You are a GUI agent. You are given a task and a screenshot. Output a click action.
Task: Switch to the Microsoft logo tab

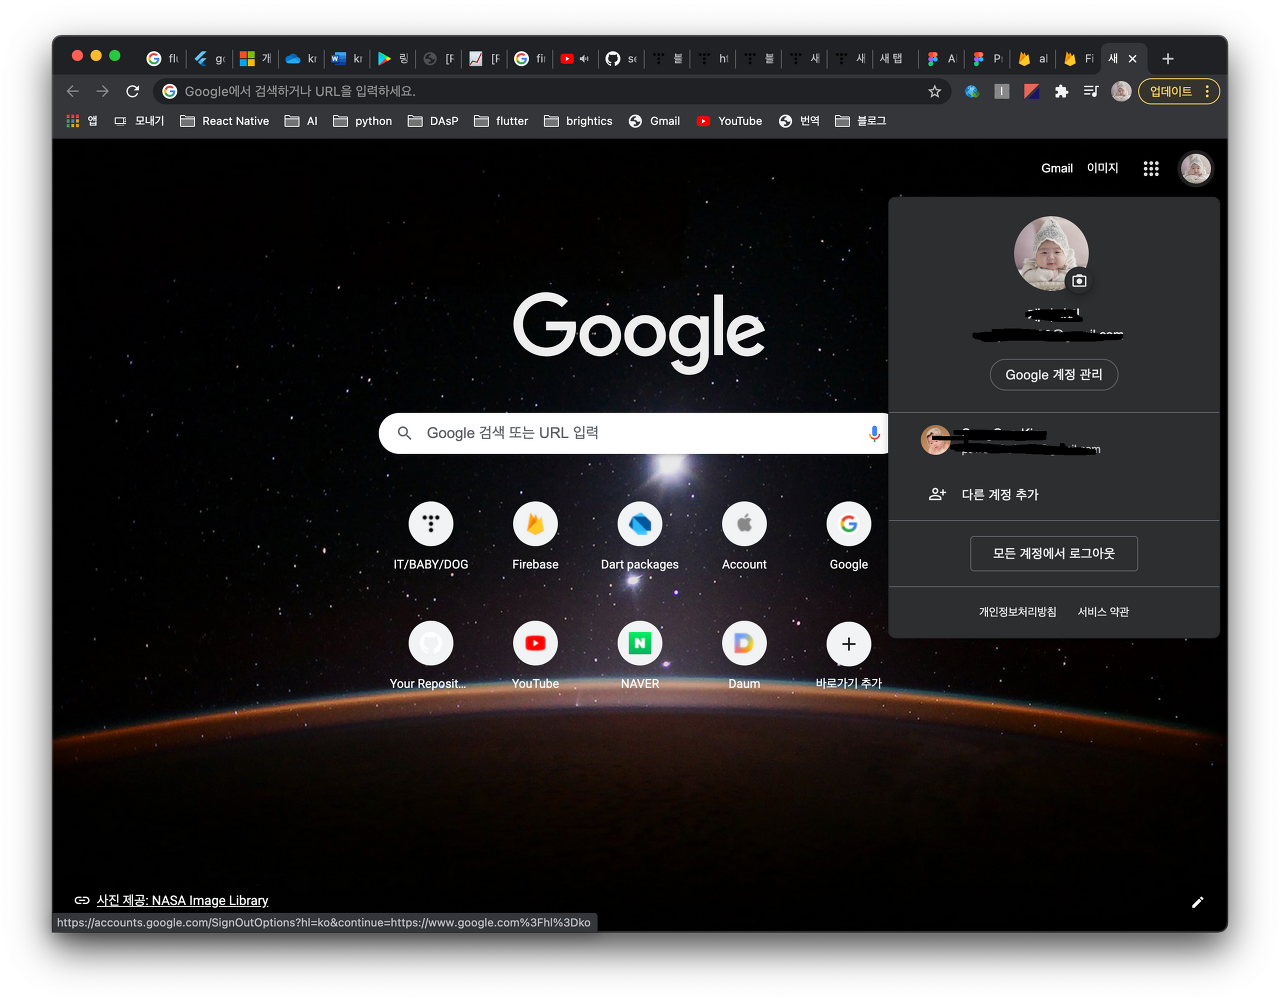coord(255,59)
